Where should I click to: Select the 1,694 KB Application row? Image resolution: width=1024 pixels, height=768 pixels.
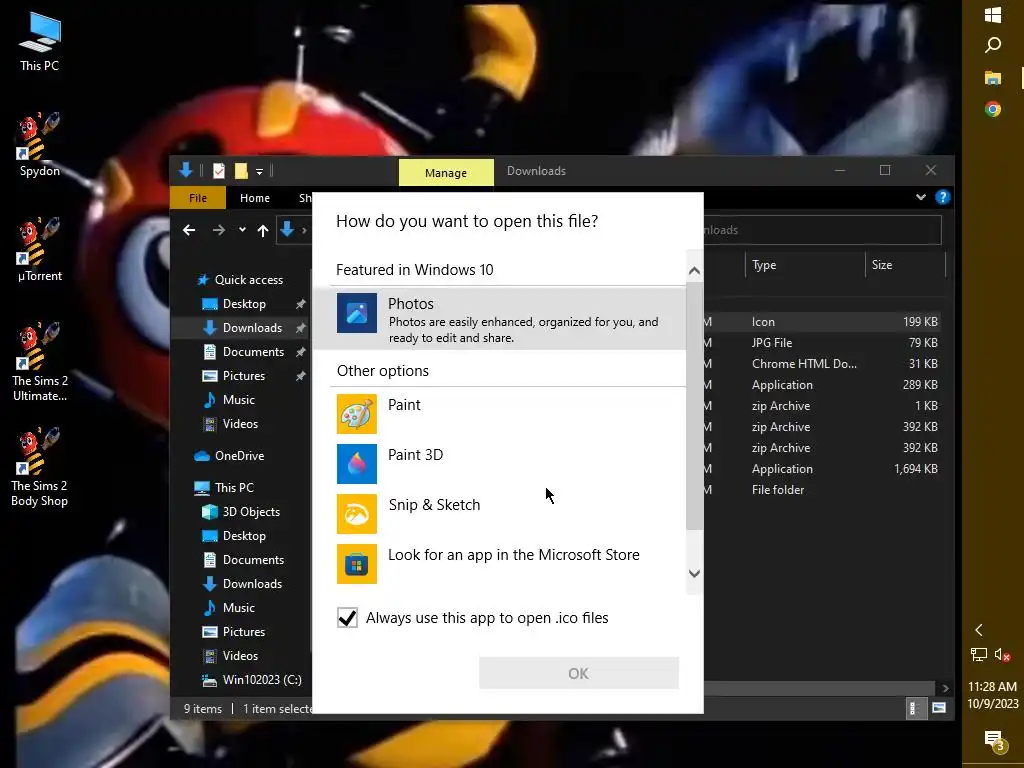pos(822,469)
